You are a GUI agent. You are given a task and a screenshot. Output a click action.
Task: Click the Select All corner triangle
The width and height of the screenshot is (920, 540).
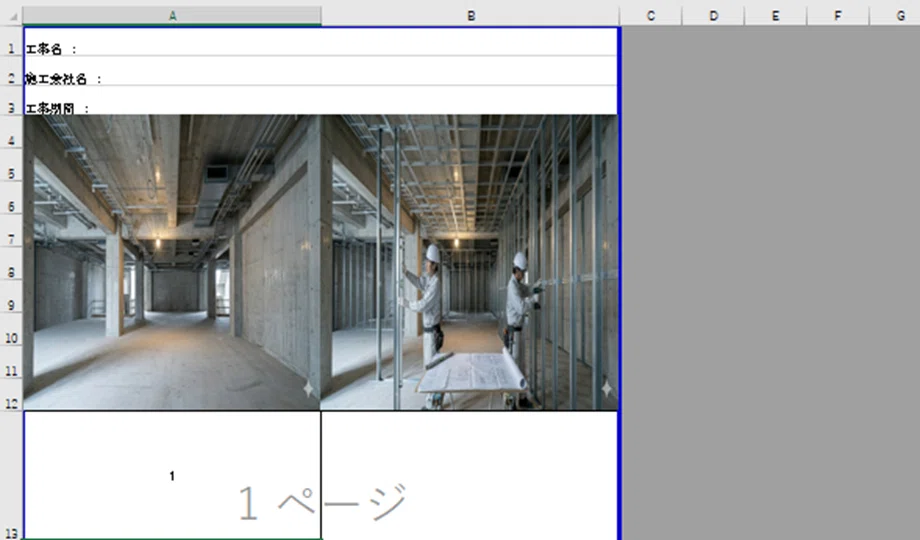coord(12,16)
